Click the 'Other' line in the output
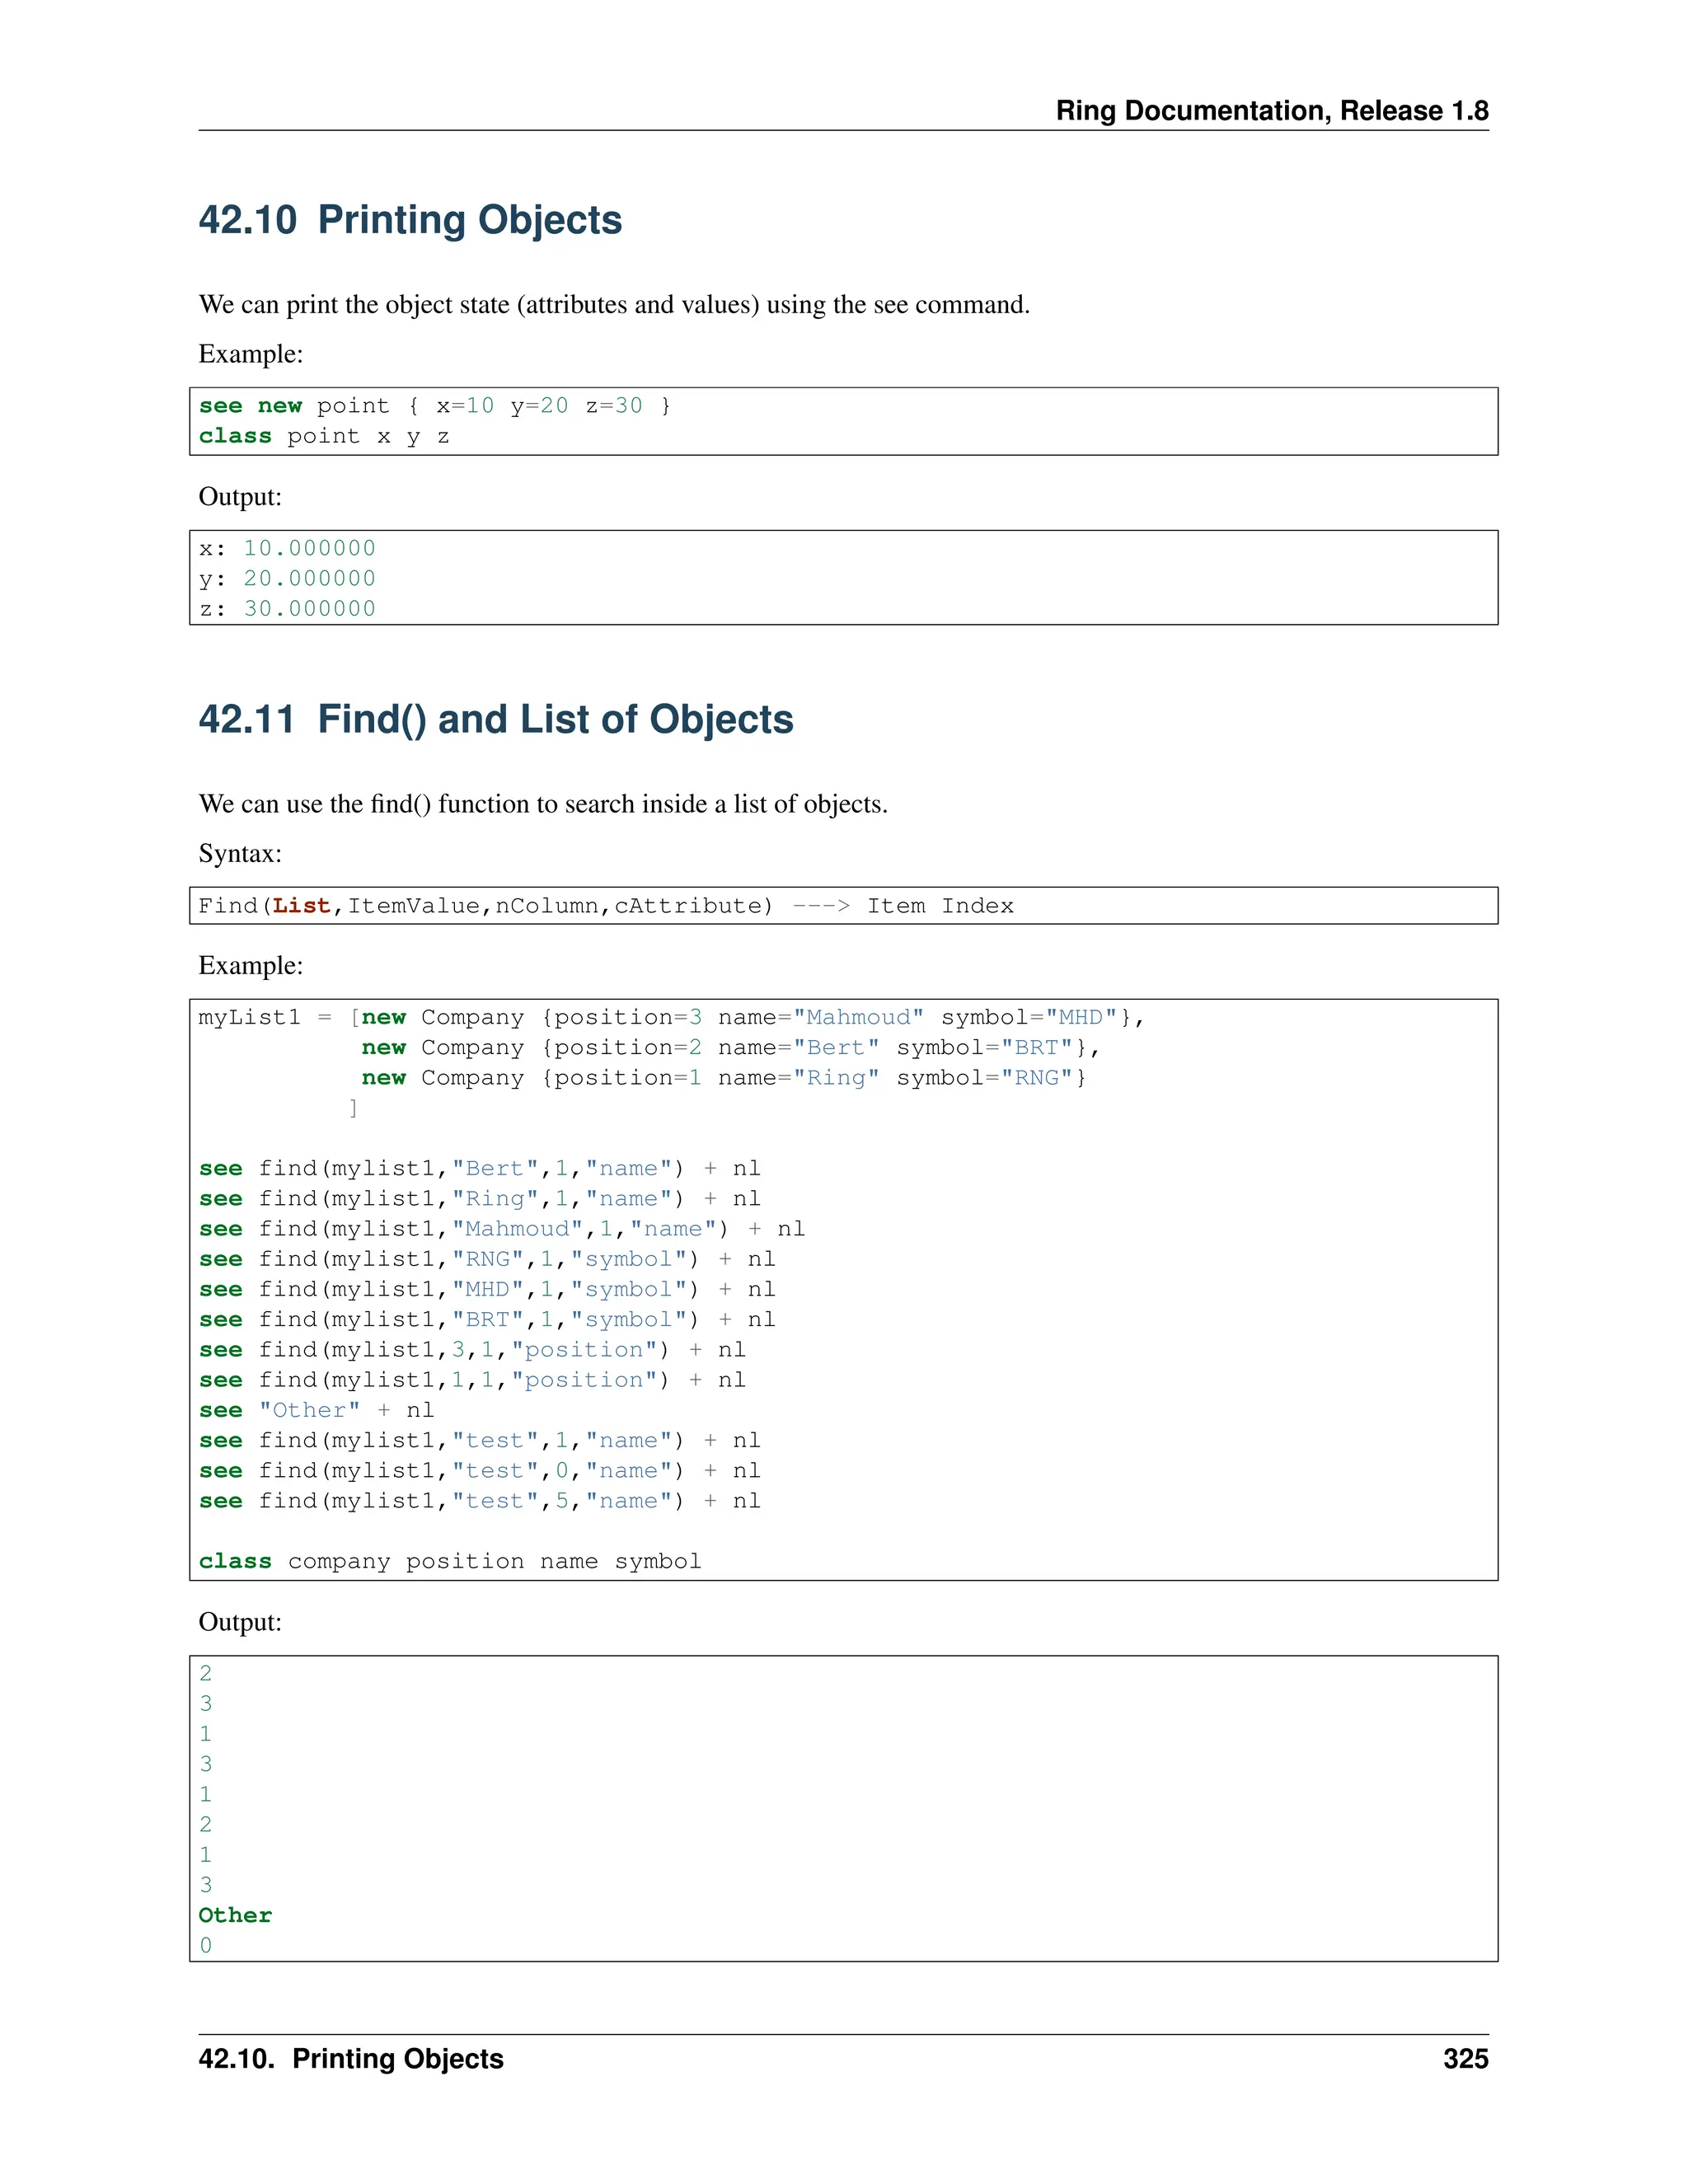The width and height of the screenshot is (1688, 2184). coord(235,1915)
